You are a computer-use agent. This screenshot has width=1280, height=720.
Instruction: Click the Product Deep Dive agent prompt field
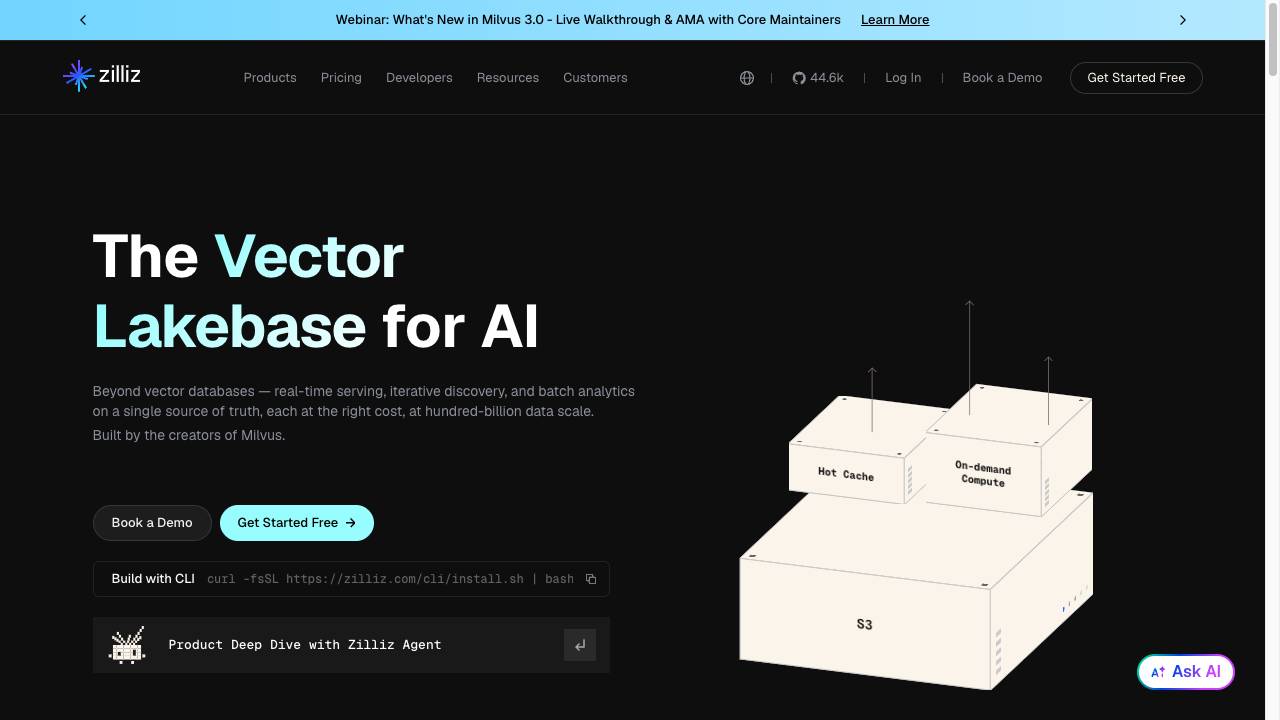pyautogui.click(x=351, y=645)
